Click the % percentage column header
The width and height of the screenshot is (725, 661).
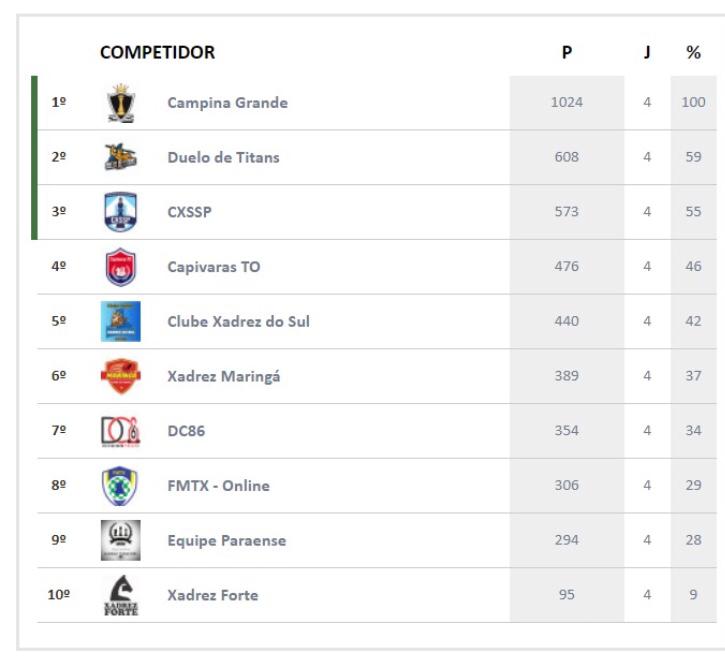[x=693, y=52]
